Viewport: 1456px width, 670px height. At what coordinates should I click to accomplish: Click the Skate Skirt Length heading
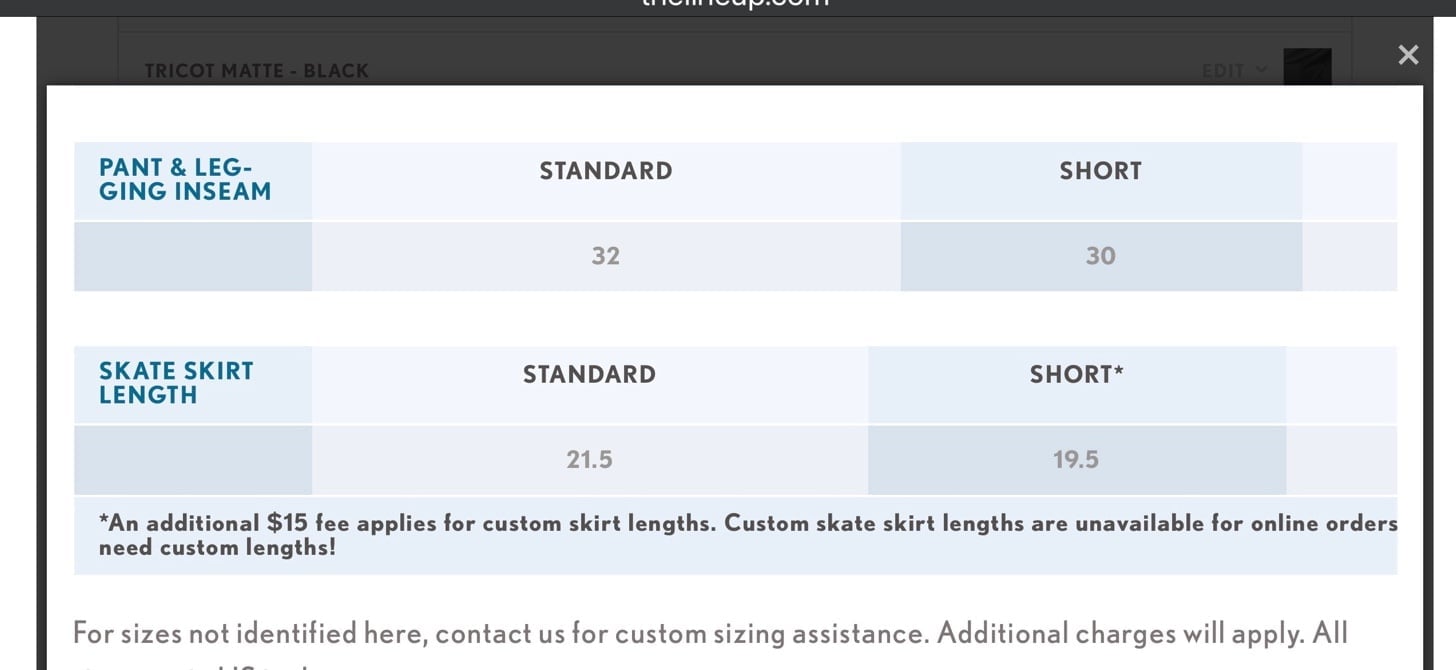click(176, 383)
